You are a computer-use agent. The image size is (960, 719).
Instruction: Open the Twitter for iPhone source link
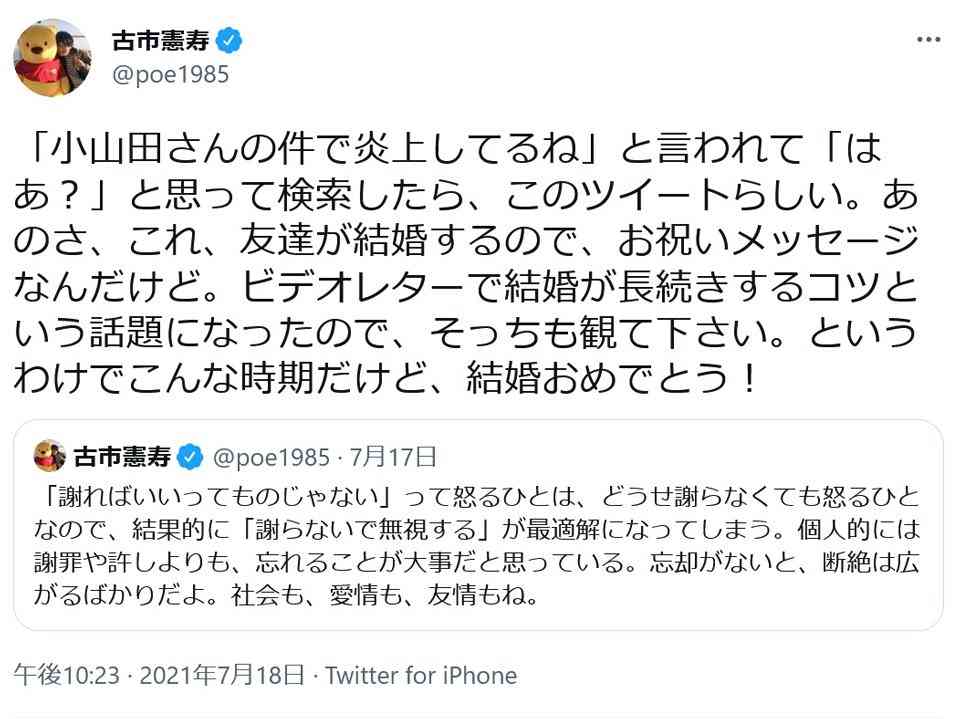point(421,676)
